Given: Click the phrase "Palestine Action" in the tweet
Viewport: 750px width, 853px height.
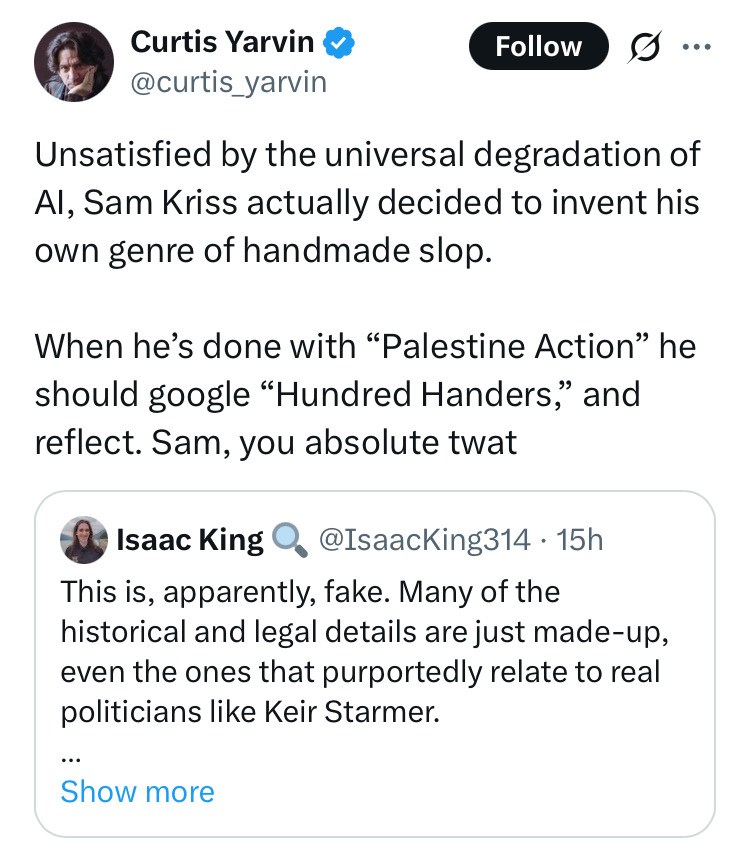Looking at the screenshot, I should pos(510,346).
